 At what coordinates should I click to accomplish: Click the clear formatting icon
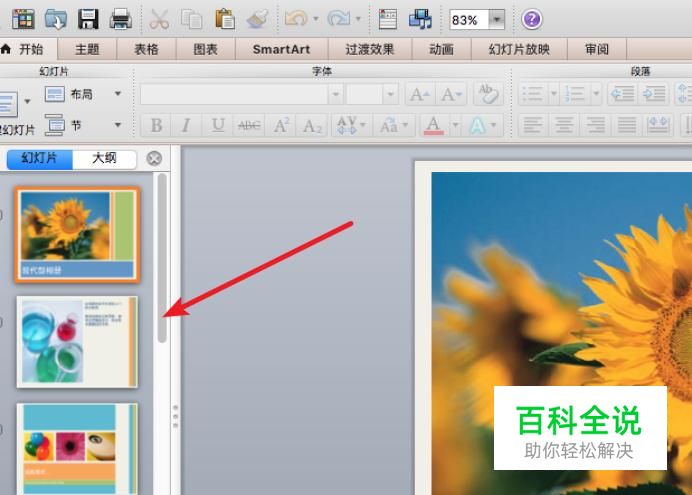[x=488, y=94]
